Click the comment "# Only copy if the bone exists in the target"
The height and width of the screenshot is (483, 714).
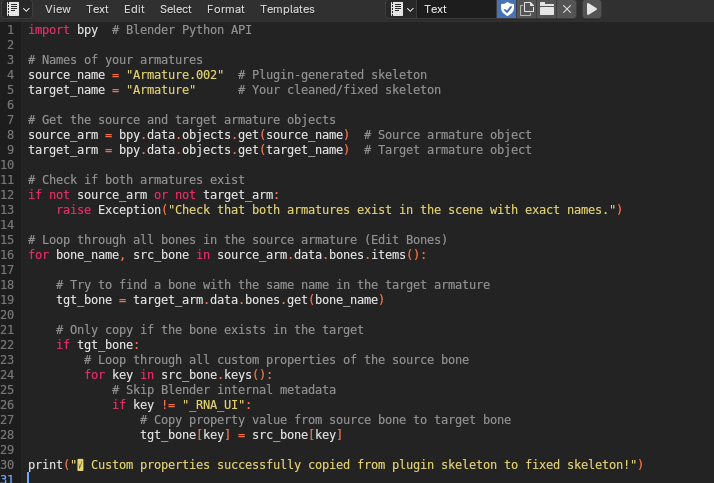tap(210, 330)
